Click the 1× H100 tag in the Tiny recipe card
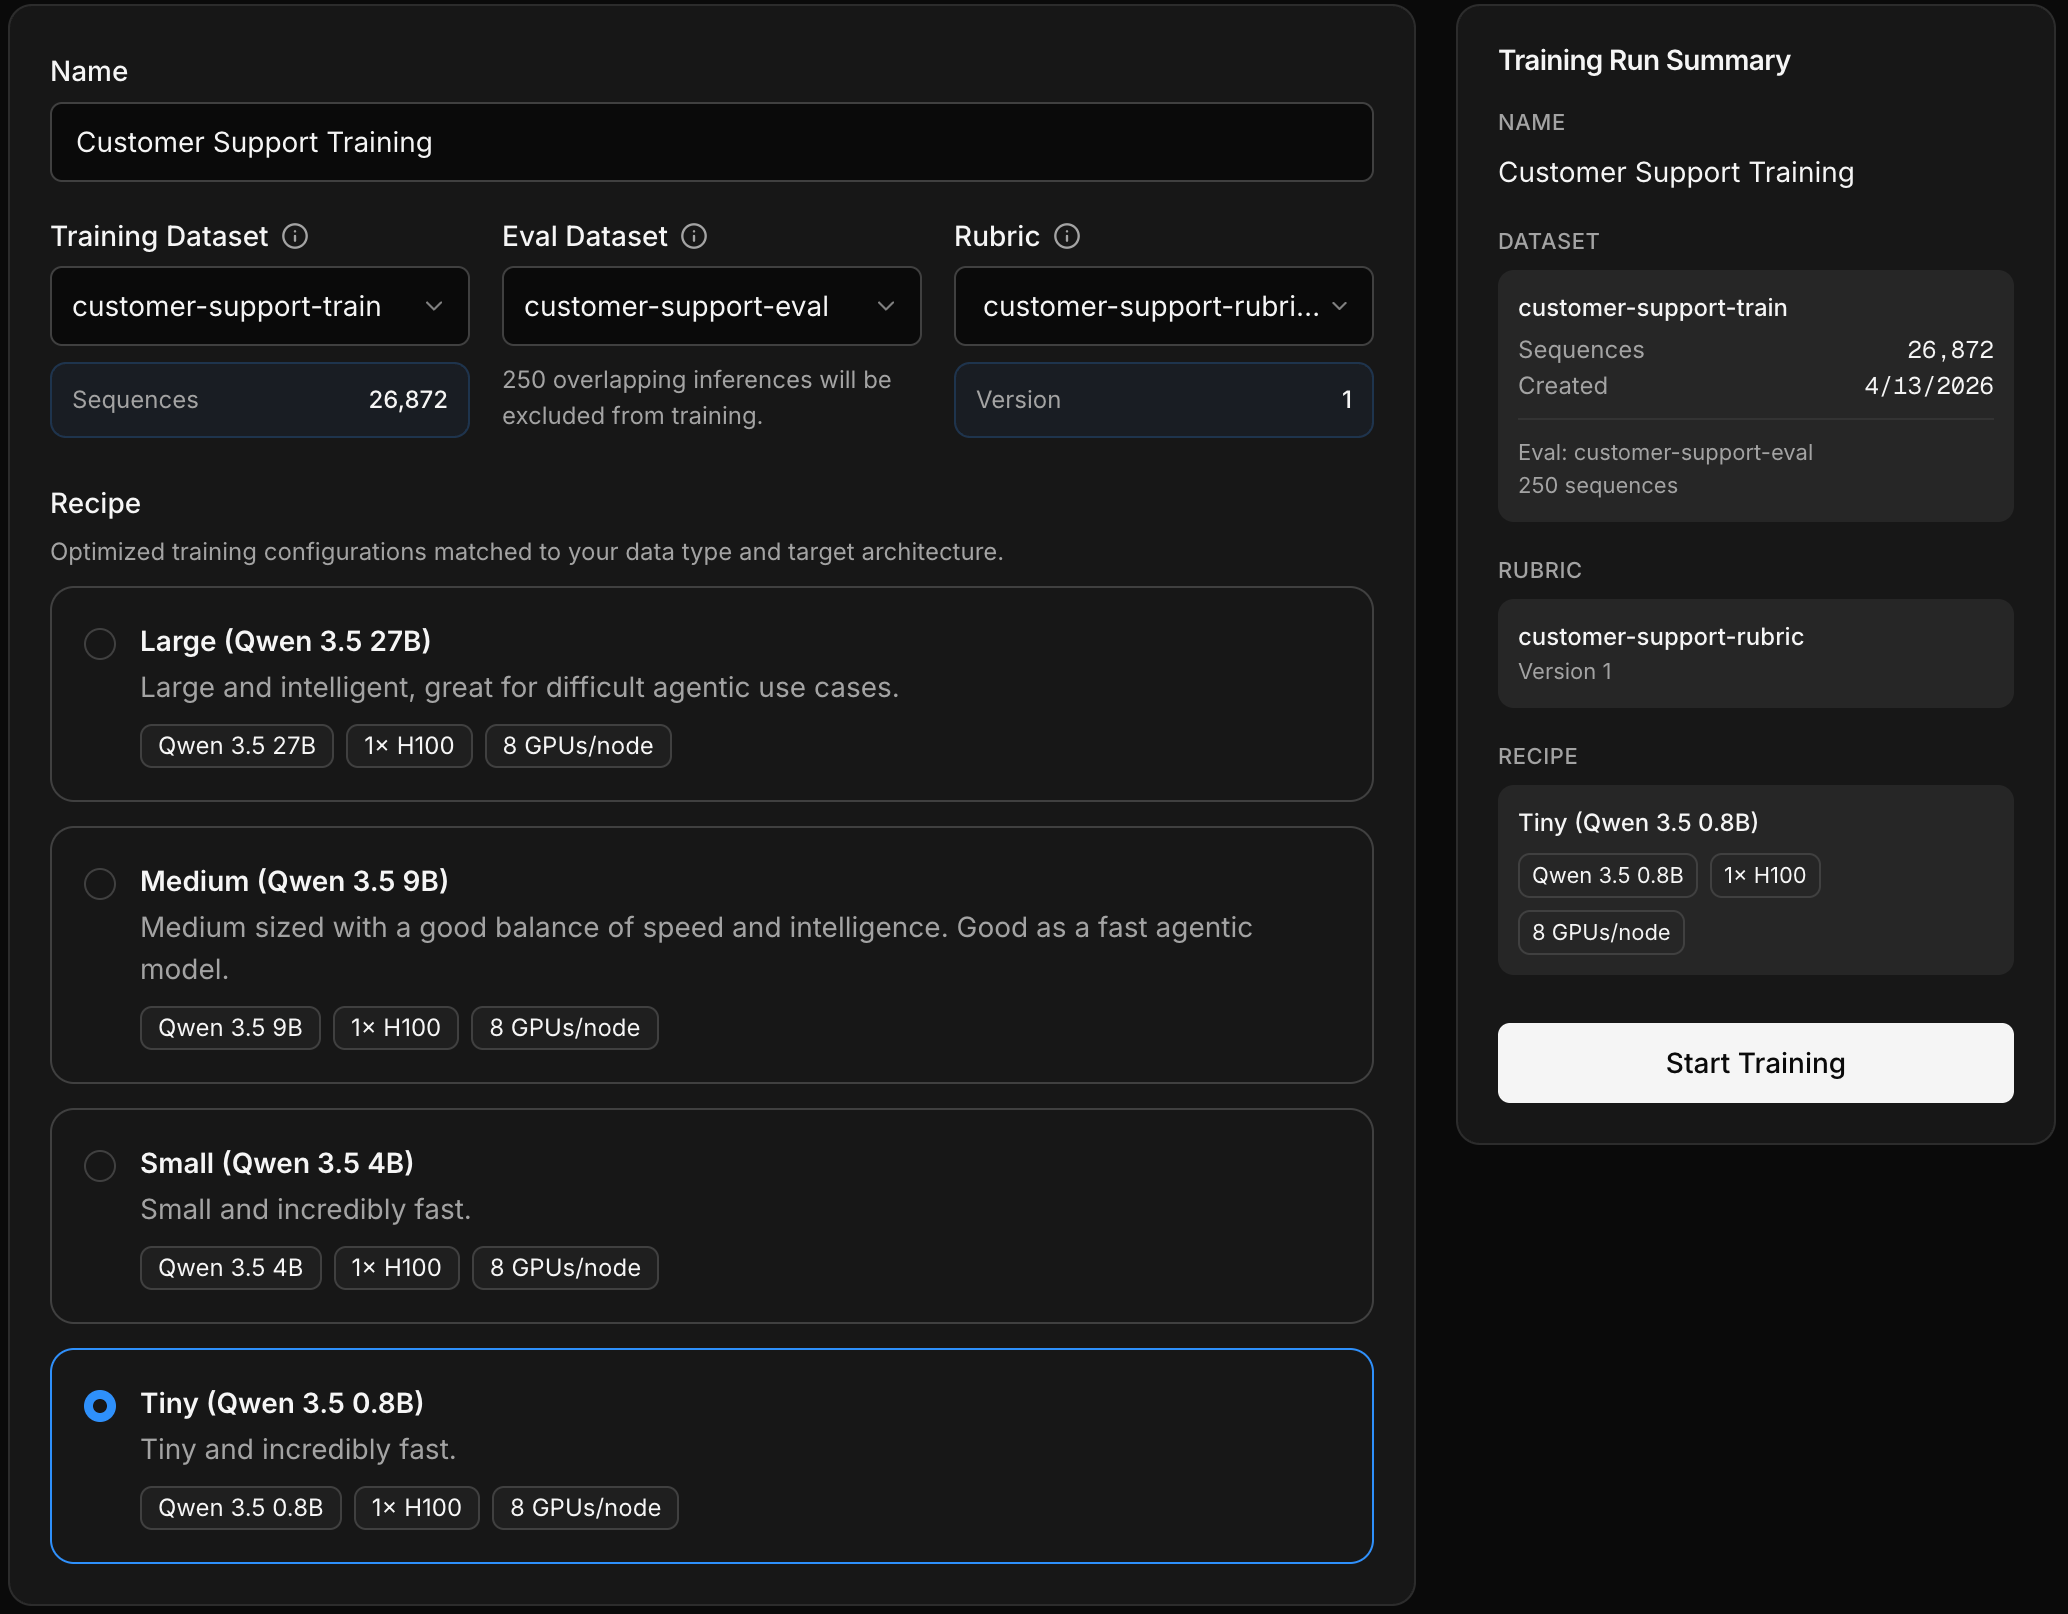 click(417, 1508)
